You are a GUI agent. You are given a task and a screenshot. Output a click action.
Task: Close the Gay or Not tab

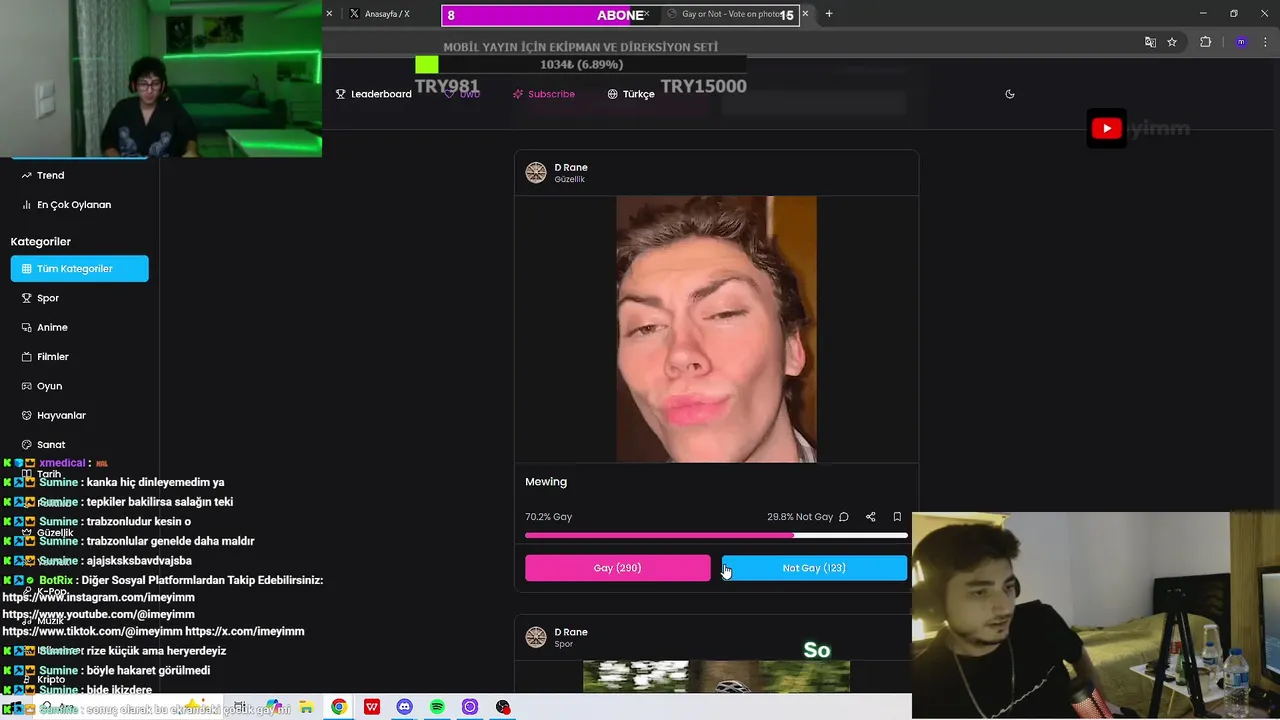click(805, 14)
